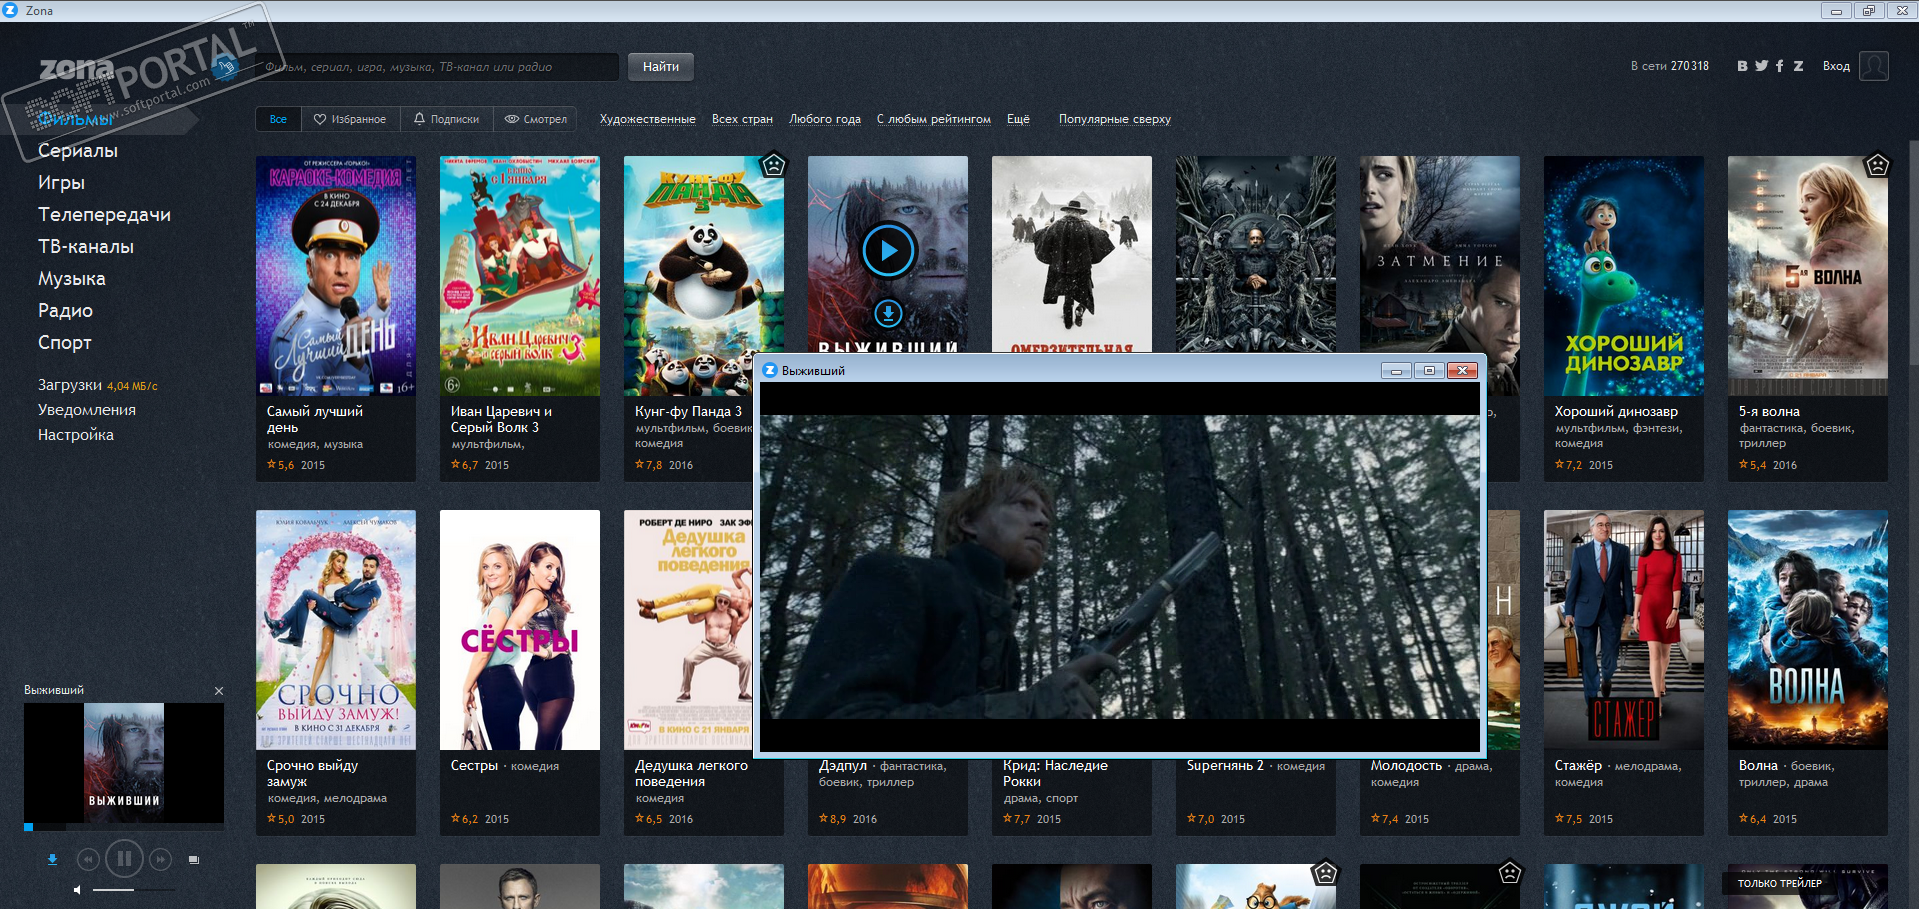
Task: Minimize the Выживший video popup window
Action: (x=1396, y=371)
